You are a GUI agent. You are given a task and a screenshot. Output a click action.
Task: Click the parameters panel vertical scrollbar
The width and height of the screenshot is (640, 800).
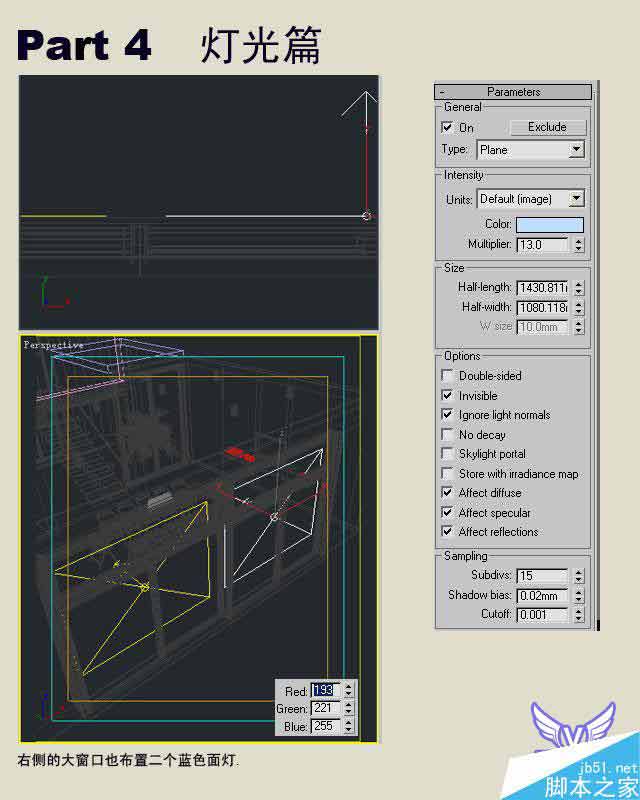click(x=597, y=355)
